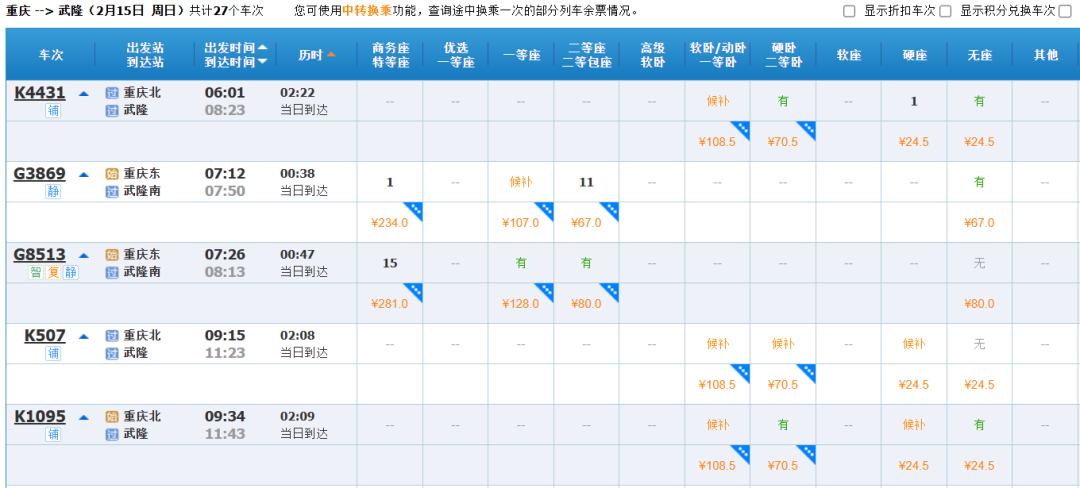Click the 铺 tag under K507

tap(54, 353)
